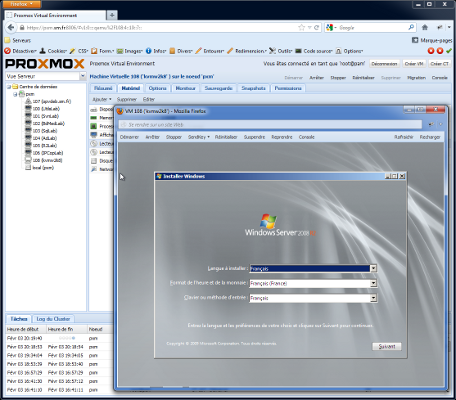Open the Ajouter hardware dropdown

(102, 99)
